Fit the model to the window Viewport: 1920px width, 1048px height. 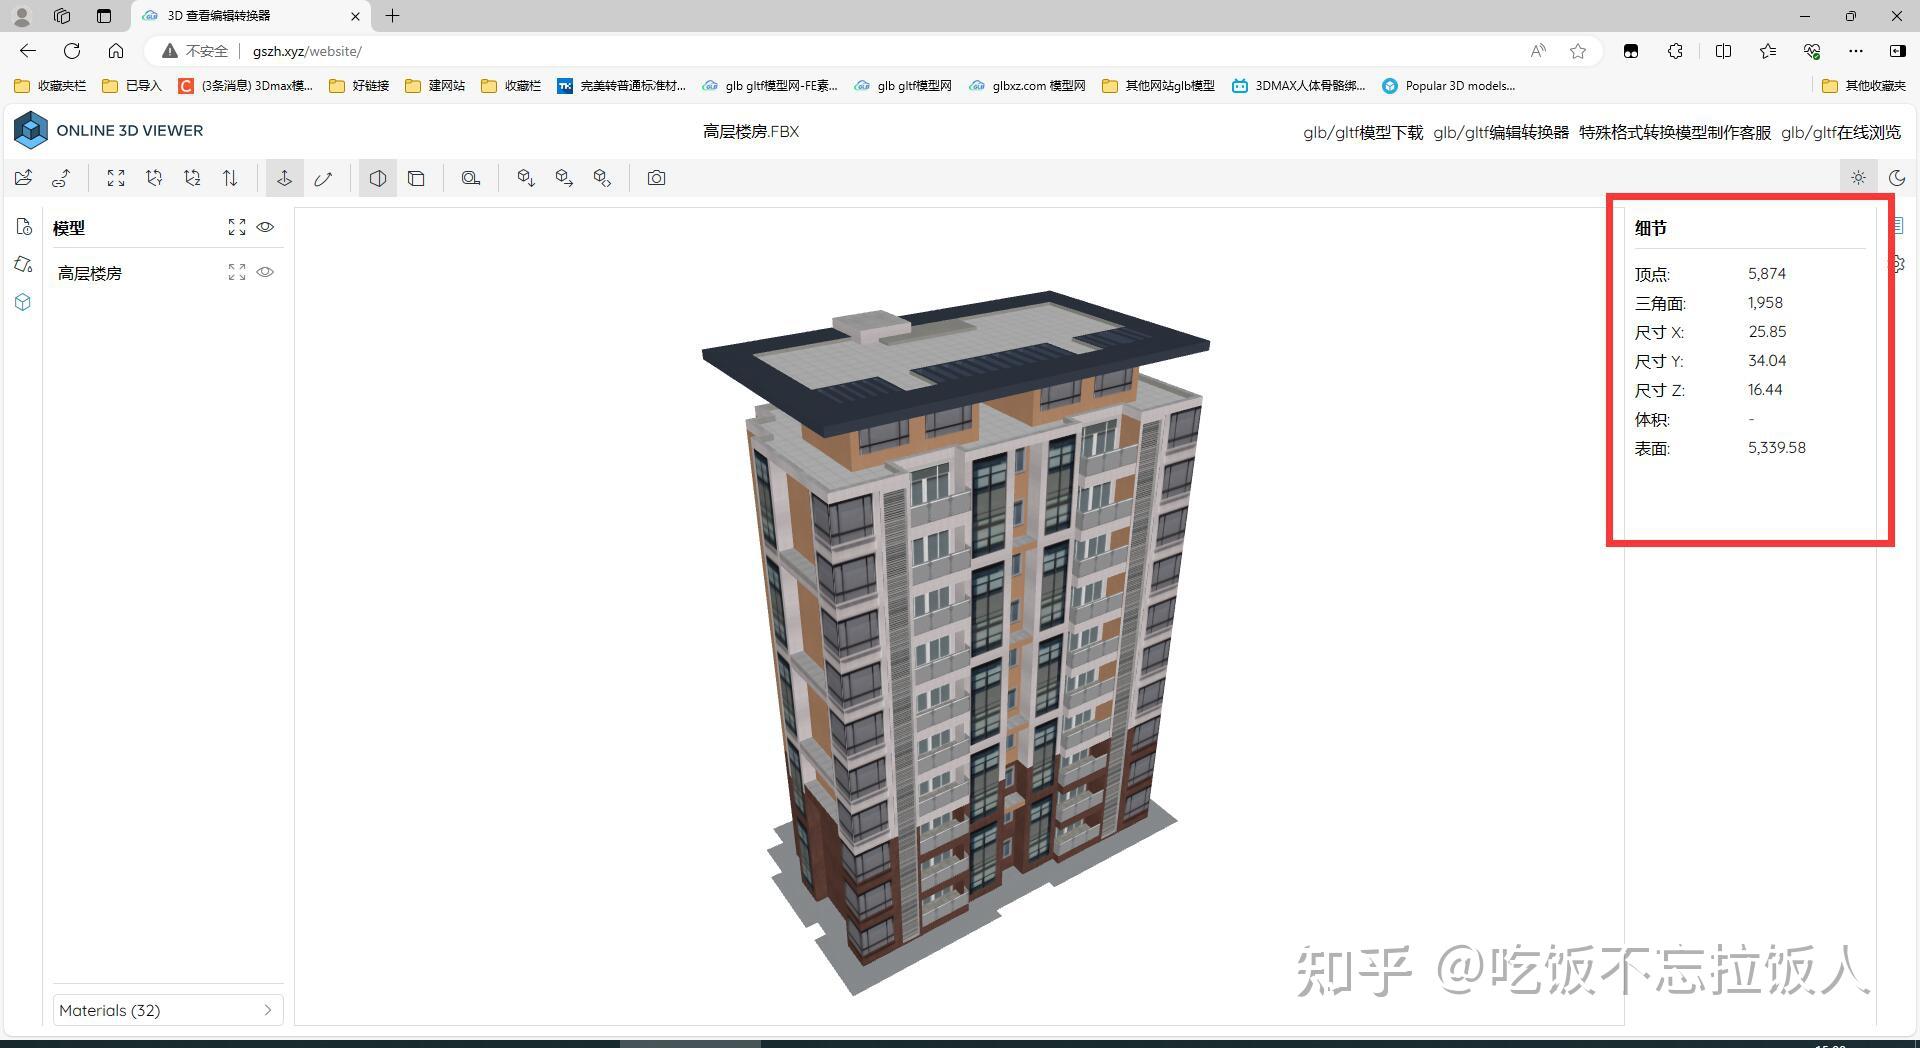point(115,177)
